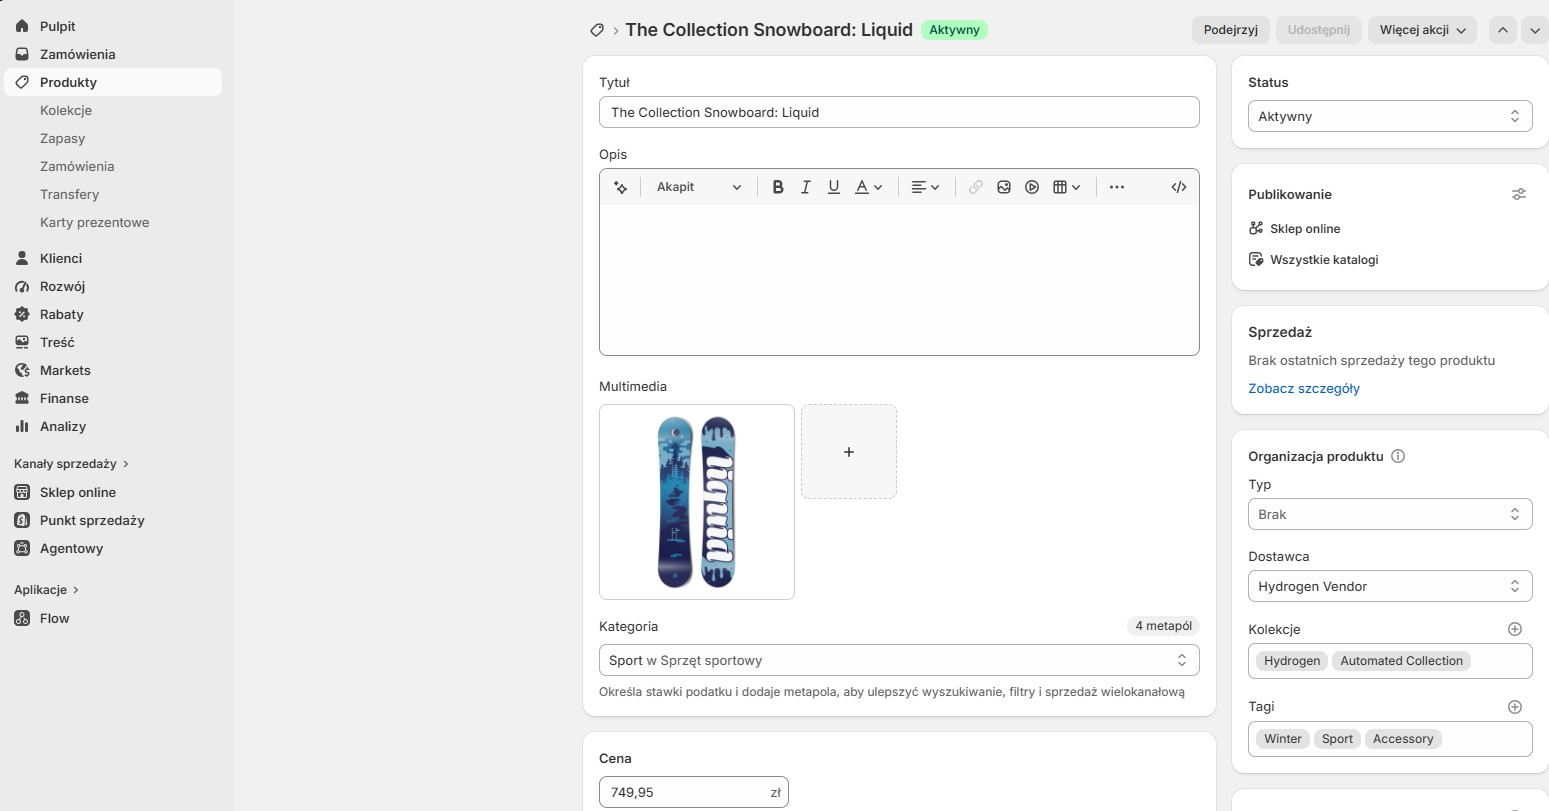This screenshot has width=1549, height=811.
Task: Open the Typ dropdown showing Brak
Action: tap(1390, 514)
